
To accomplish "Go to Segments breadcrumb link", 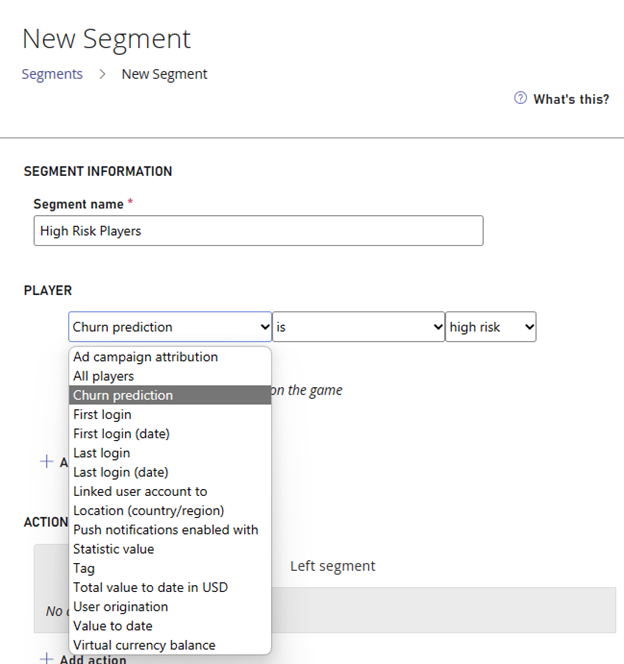I will tap(52, 74).
